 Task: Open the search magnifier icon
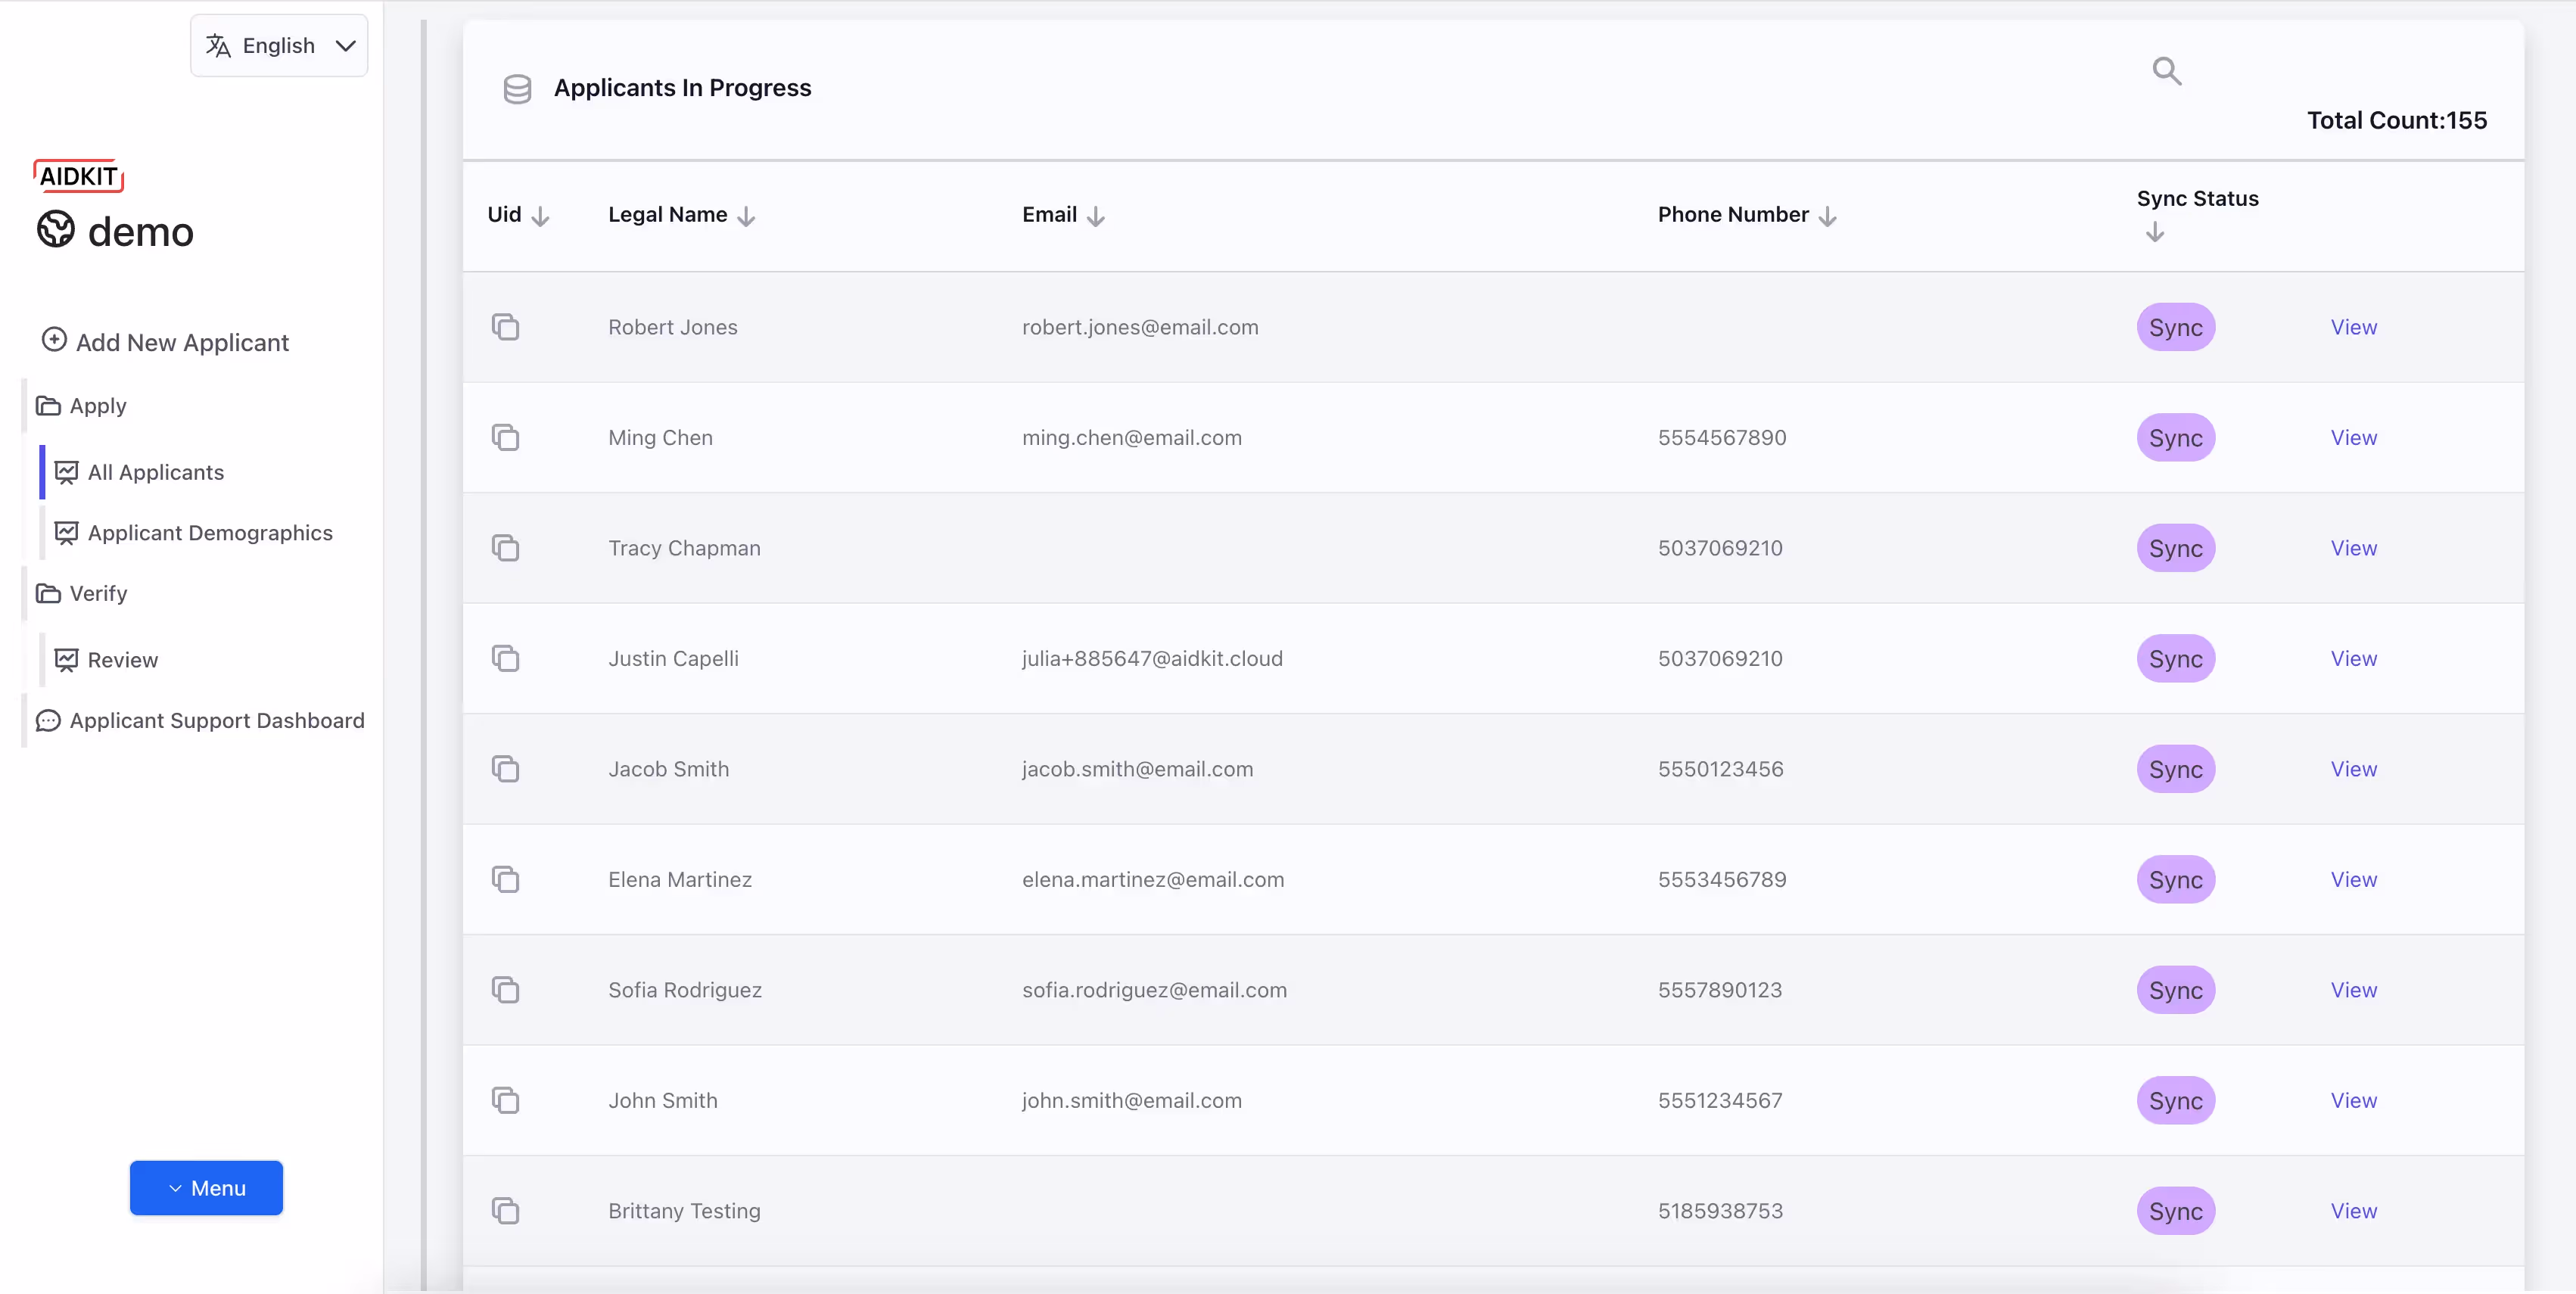[2166, 71]
